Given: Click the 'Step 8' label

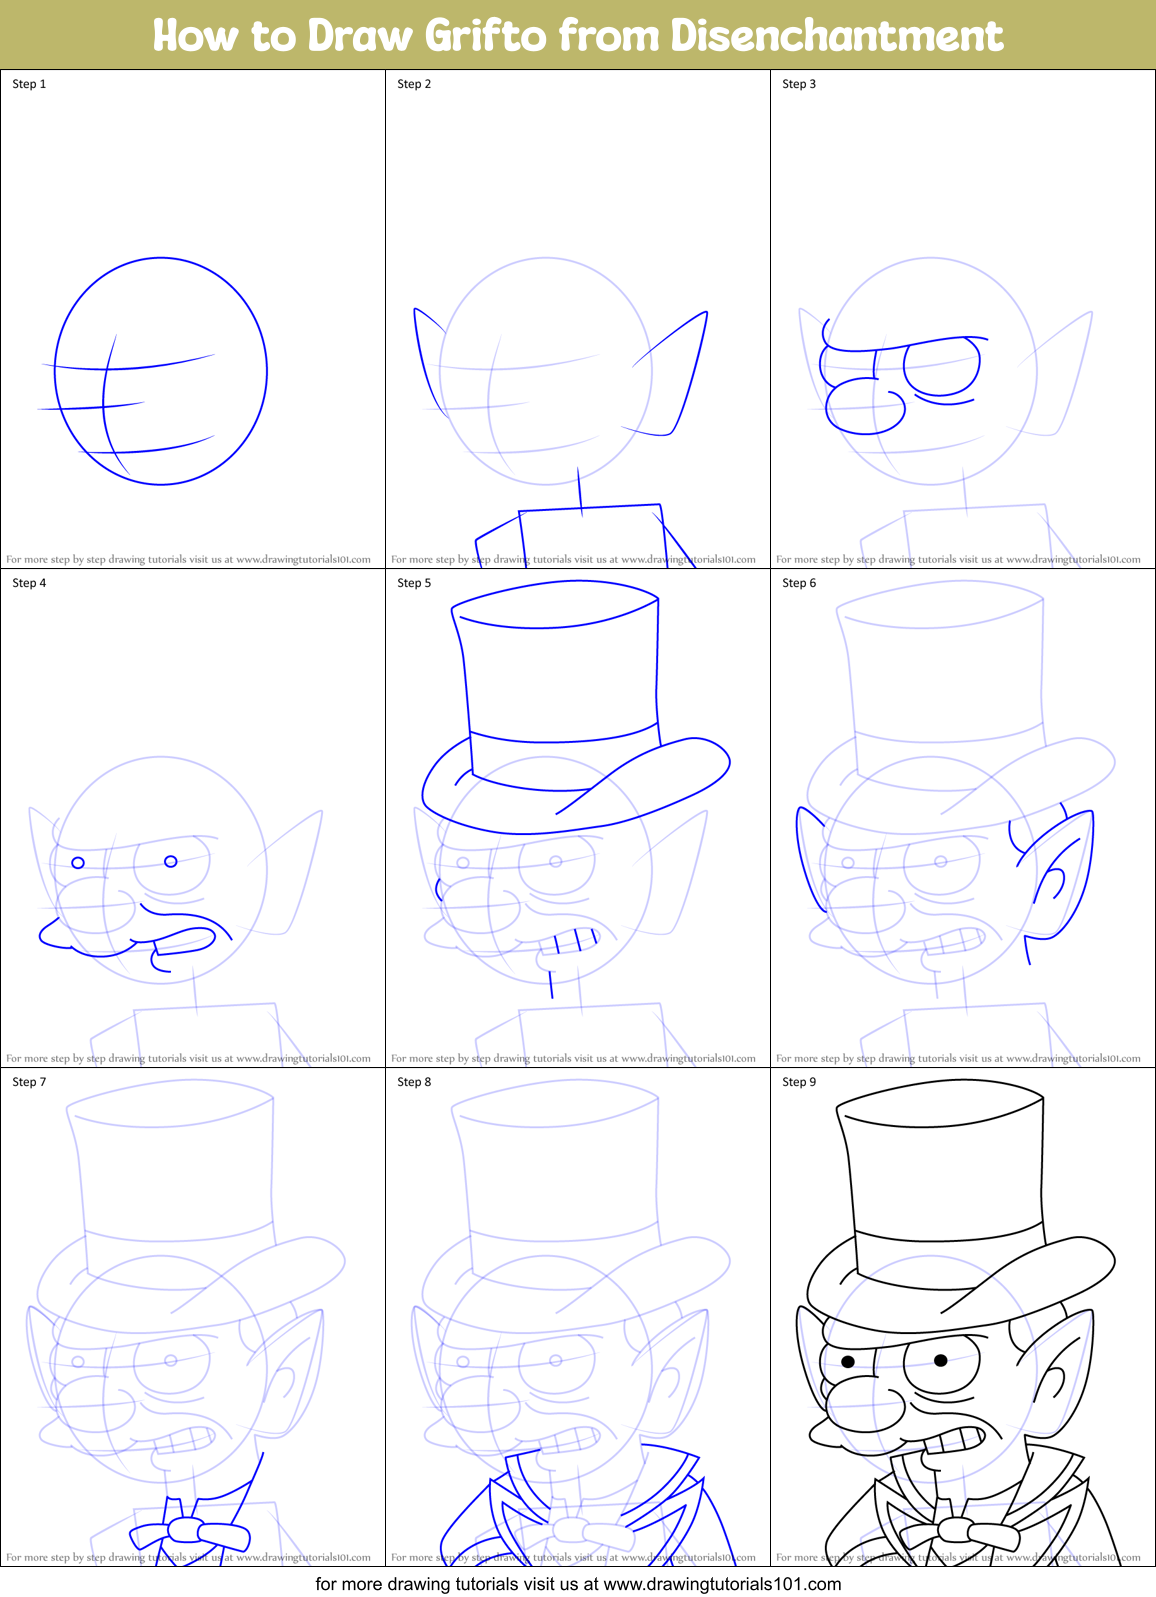Looking at the screenshot, I should pyautogui.click(x=414, y=1082).
